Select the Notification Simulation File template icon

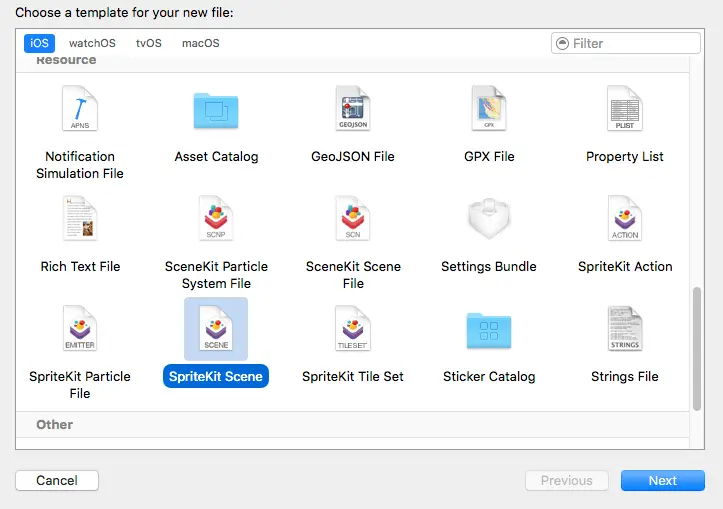tap(80, 109)
